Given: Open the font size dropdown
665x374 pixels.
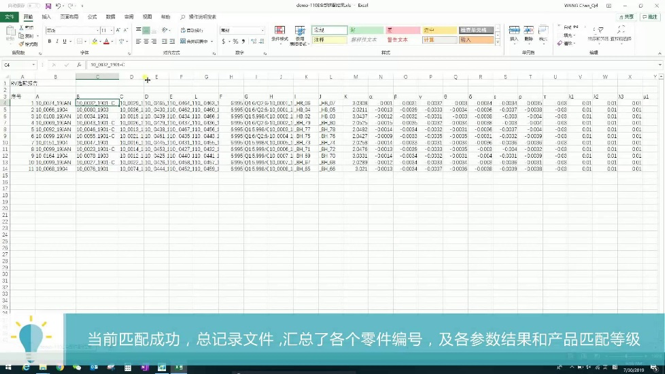Looking at the screenshot, I should [112, 31].
